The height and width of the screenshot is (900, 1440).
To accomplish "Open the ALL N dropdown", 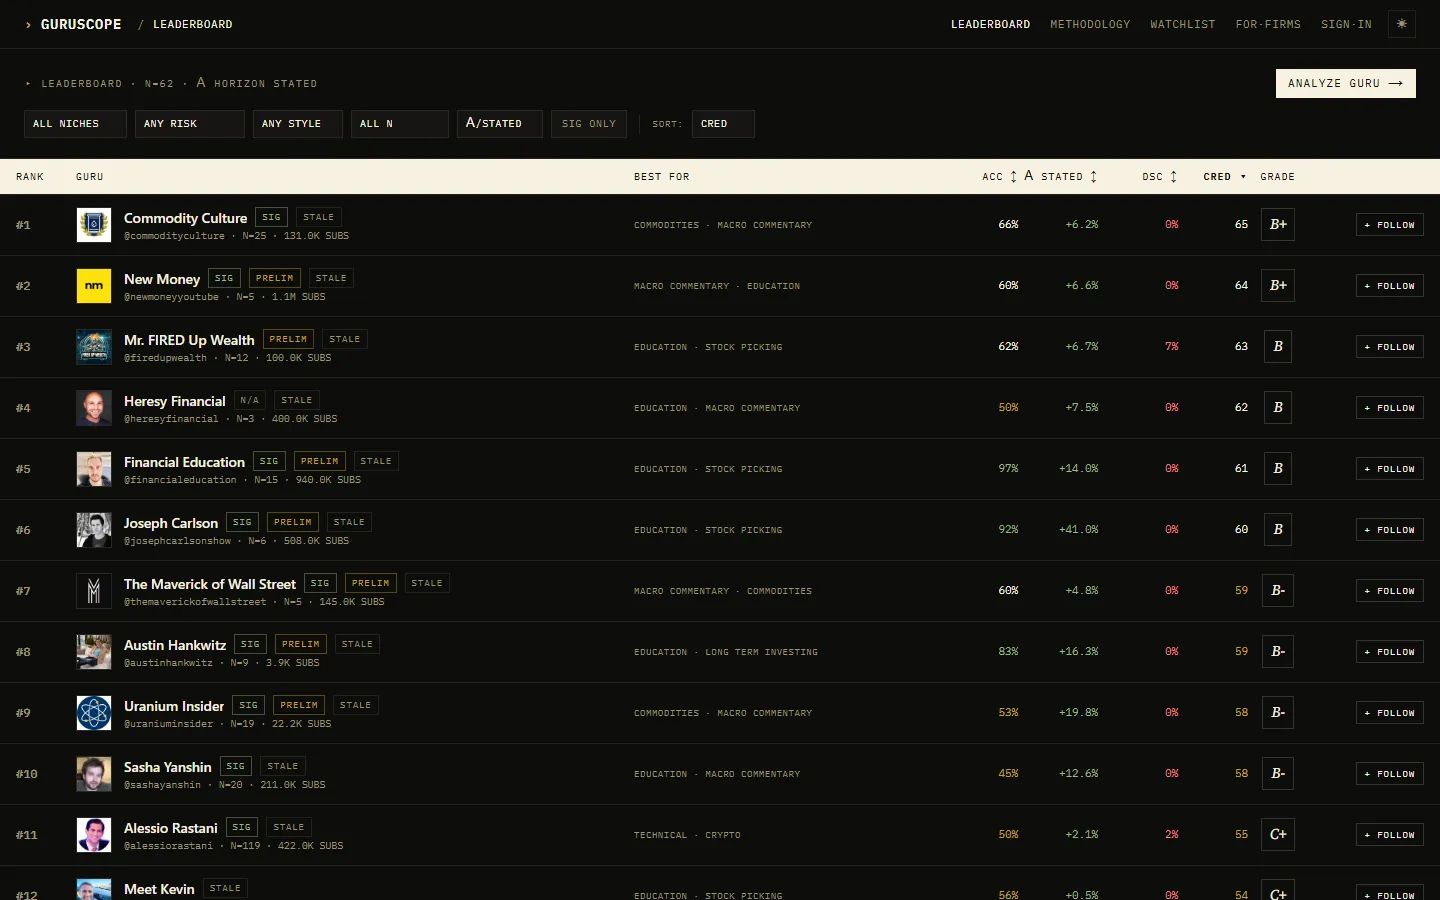I will pyautogui.click(x=400, y=124).
